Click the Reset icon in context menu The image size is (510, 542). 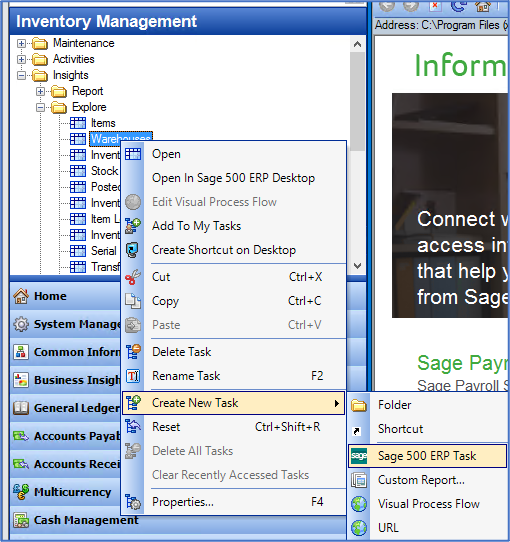tap(133, 427)
